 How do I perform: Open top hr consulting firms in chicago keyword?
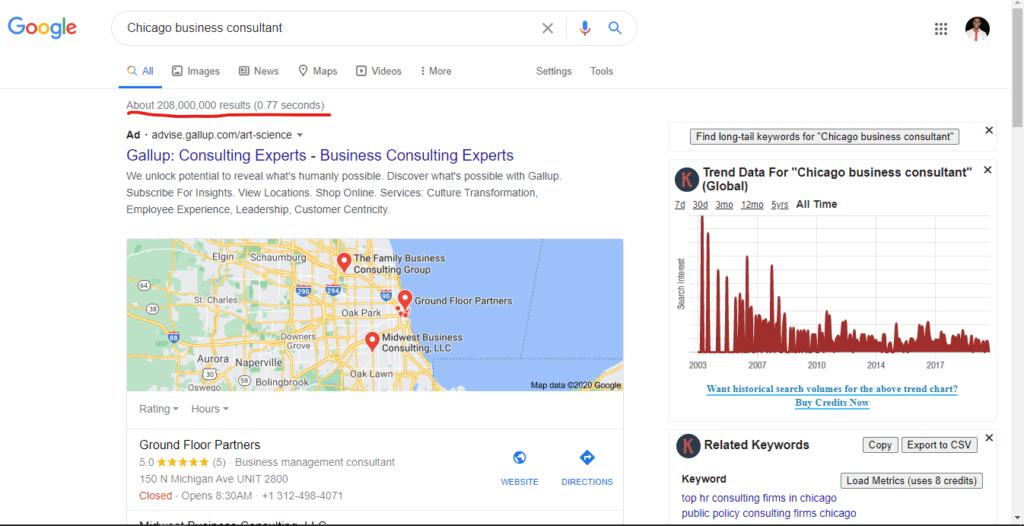pyautogui.click(x=759, y=499)
